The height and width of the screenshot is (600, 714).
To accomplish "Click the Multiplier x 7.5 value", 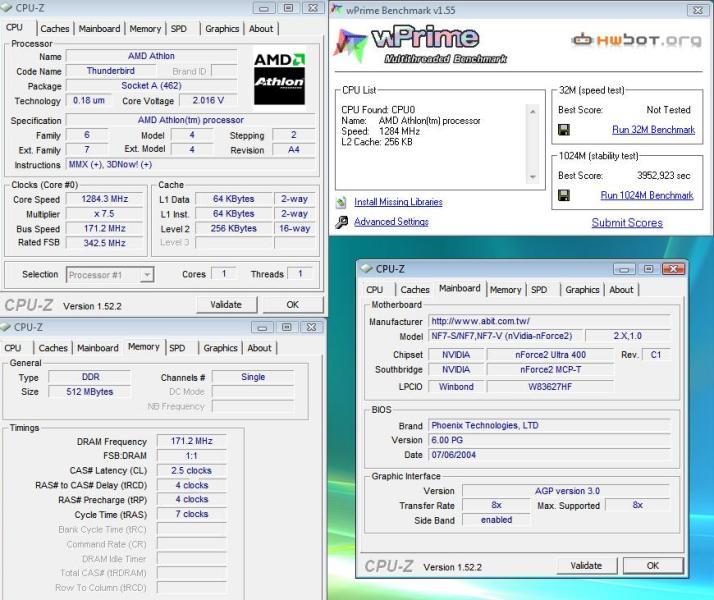I will tap(105, 214).
